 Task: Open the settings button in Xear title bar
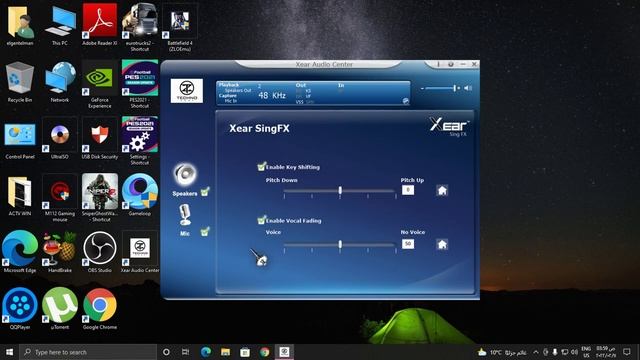coord(451,64)
